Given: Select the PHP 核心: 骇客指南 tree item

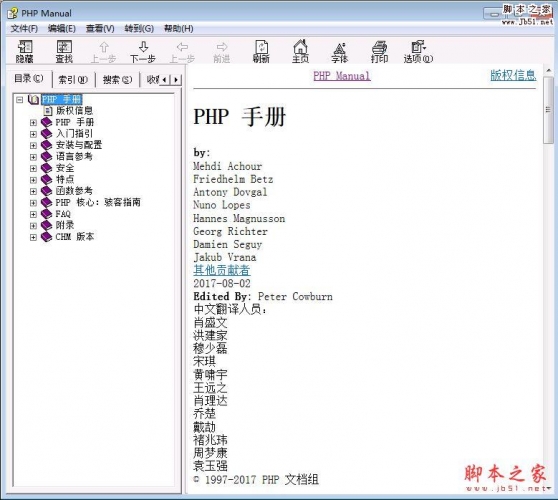Looking at the screenshot, I should pos(98,202).
